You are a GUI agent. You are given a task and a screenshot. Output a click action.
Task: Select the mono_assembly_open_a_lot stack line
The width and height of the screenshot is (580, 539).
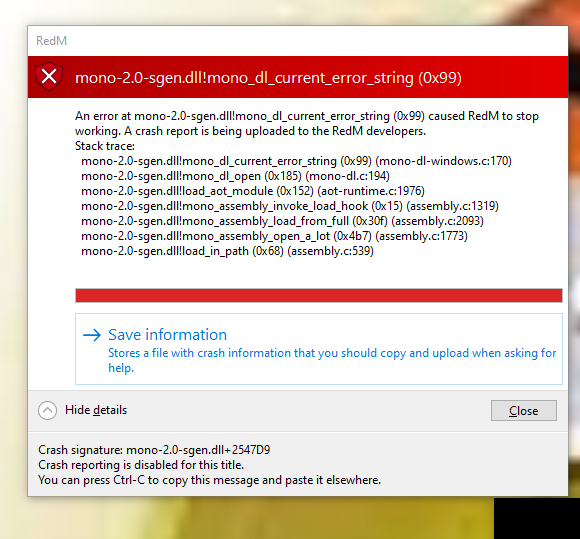point(274,236)
